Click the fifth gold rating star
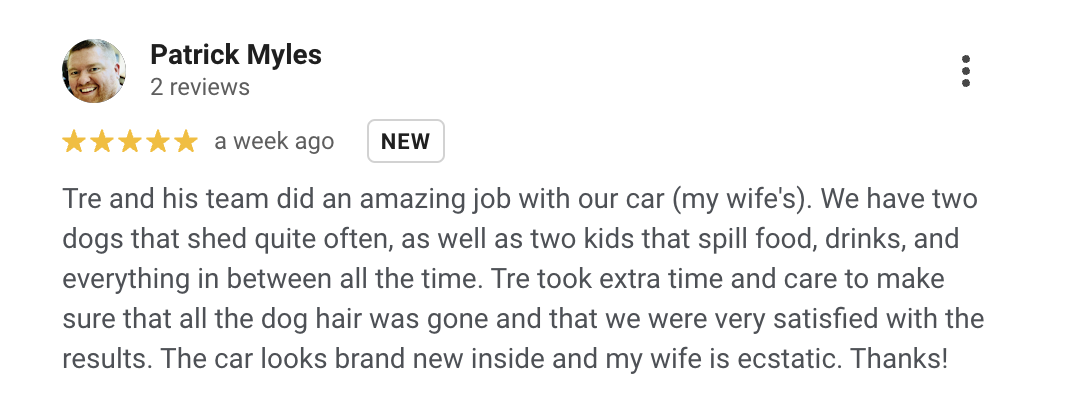The image size is (1078, 408). (x=186, y=142)
